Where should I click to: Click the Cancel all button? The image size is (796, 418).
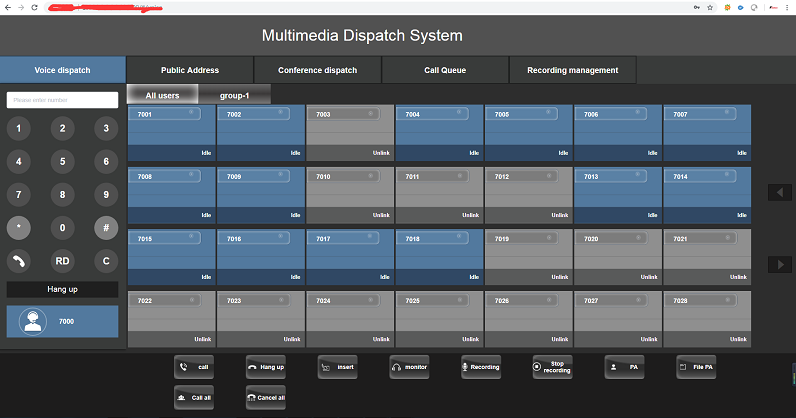point(266,397)
